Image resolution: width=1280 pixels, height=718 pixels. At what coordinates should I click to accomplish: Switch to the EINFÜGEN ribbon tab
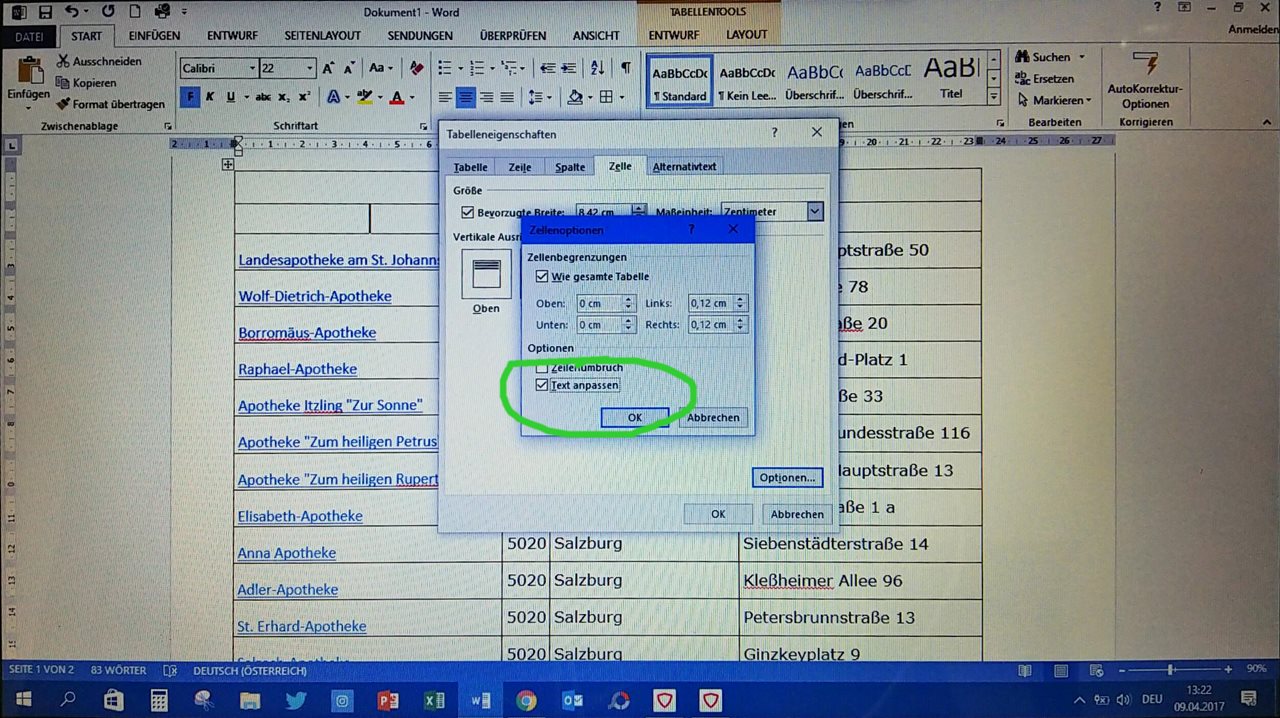coord(154,36)
